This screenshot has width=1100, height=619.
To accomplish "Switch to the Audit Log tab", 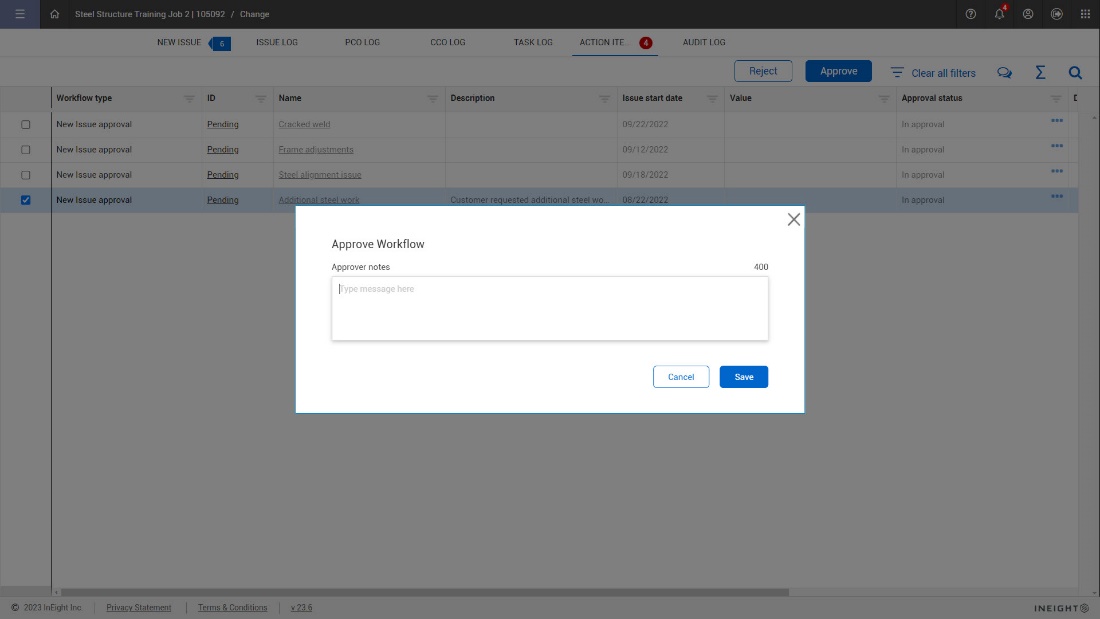I will click(704, 42).
